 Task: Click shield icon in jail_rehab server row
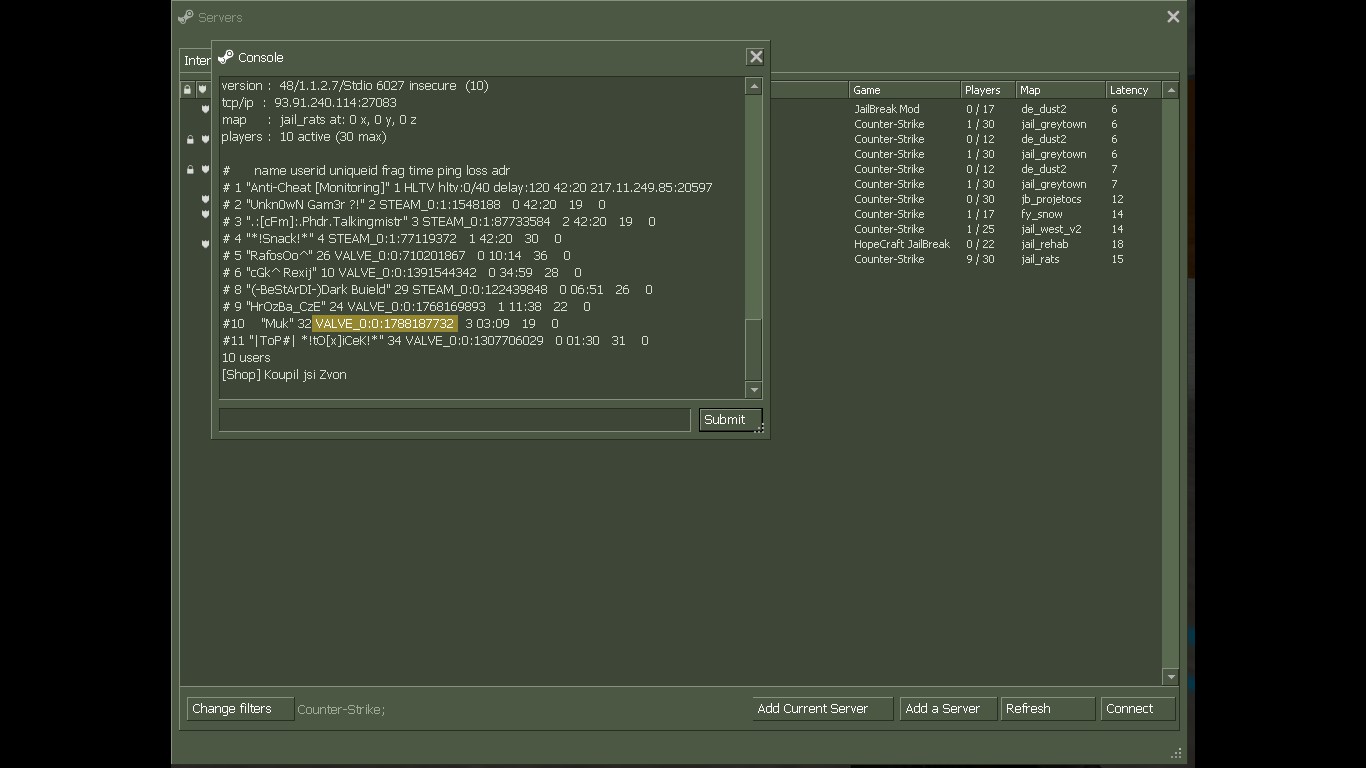205,244
